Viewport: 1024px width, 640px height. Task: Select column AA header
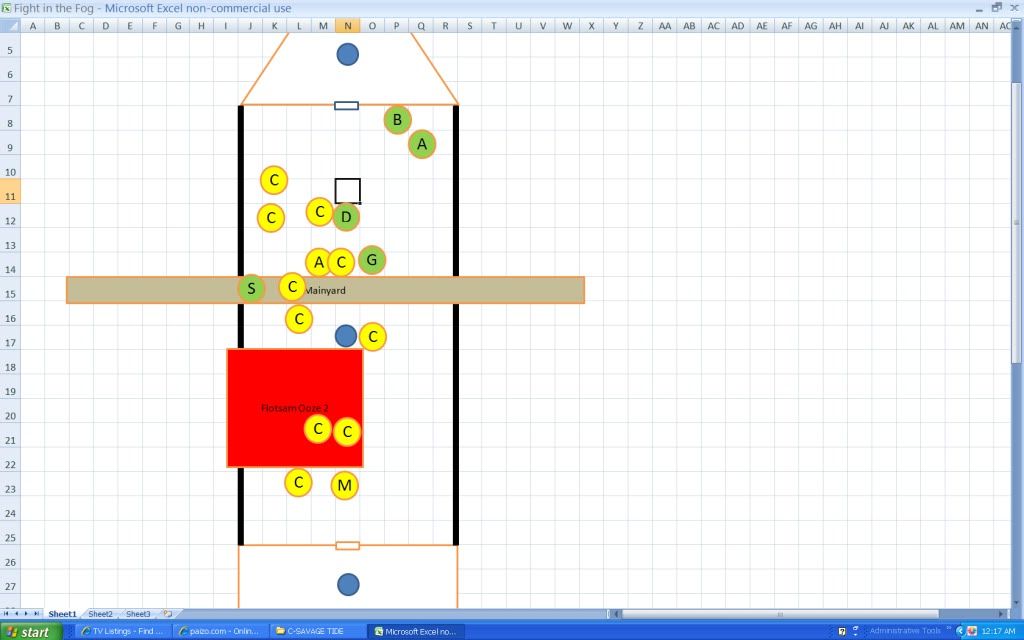tap(664, 25)
